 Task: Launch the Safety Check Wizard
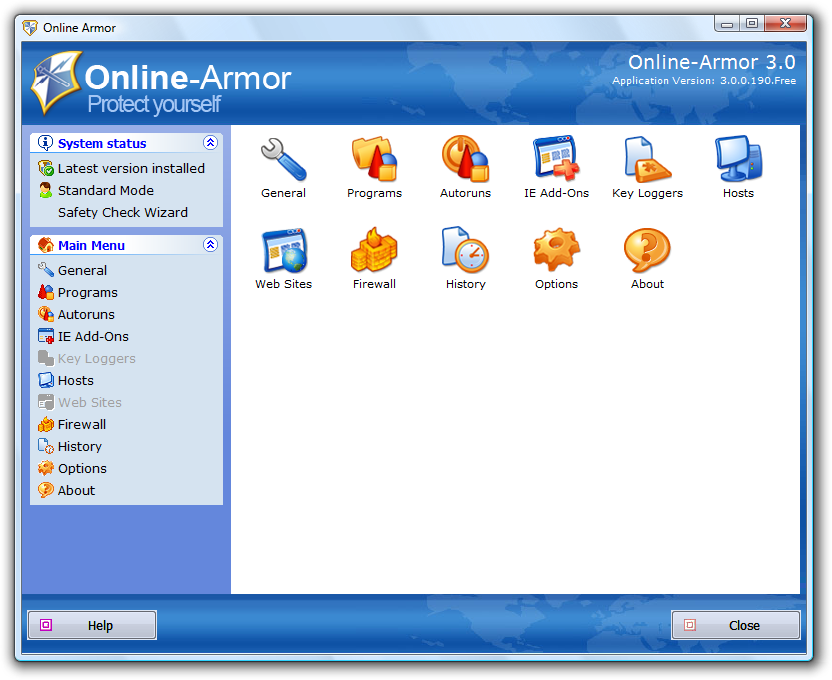pos(123,212)
